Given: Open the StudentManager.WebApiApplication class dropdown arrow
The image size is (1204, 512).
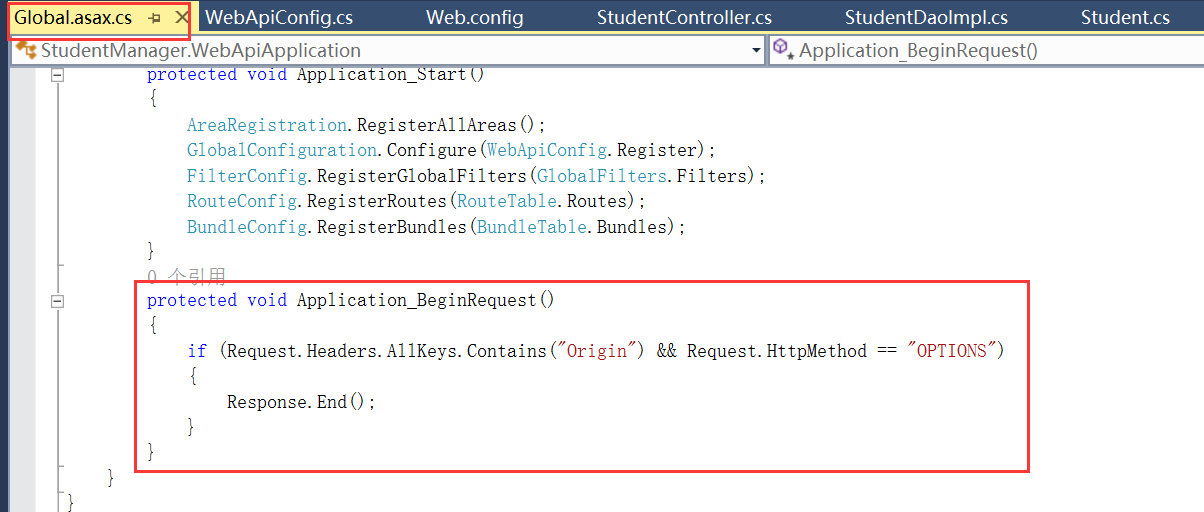Looking at the screenshot, I should pos(756,51).
